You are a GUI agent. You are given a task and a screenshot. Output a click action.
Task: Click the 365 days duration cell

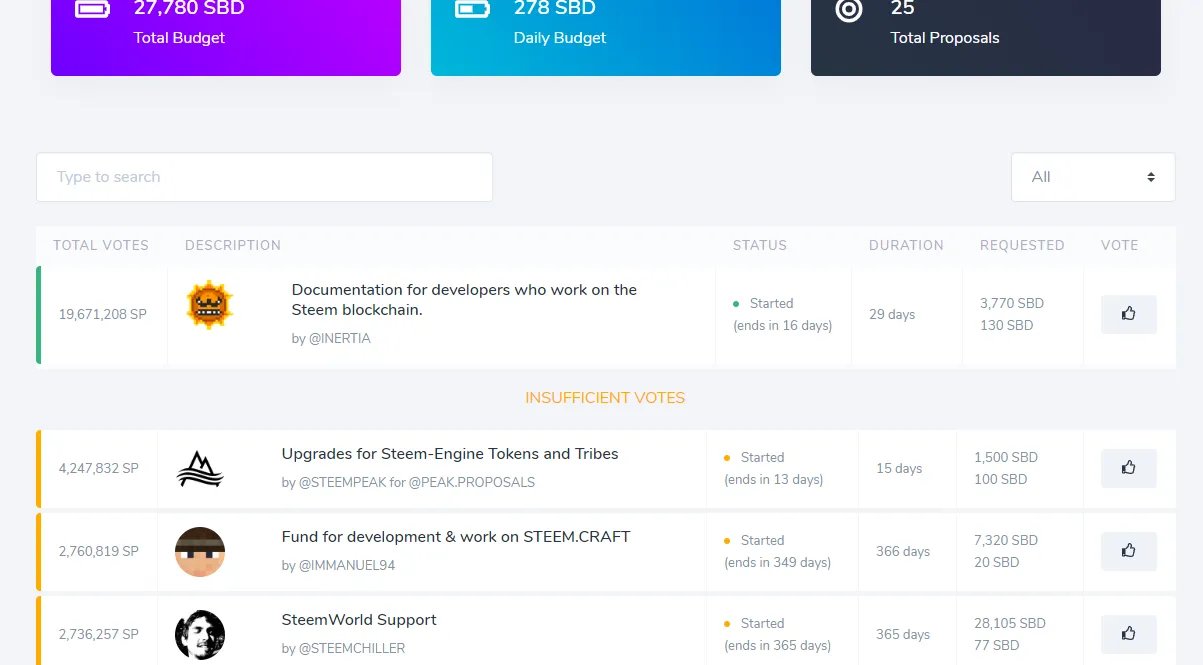point(903,634)
